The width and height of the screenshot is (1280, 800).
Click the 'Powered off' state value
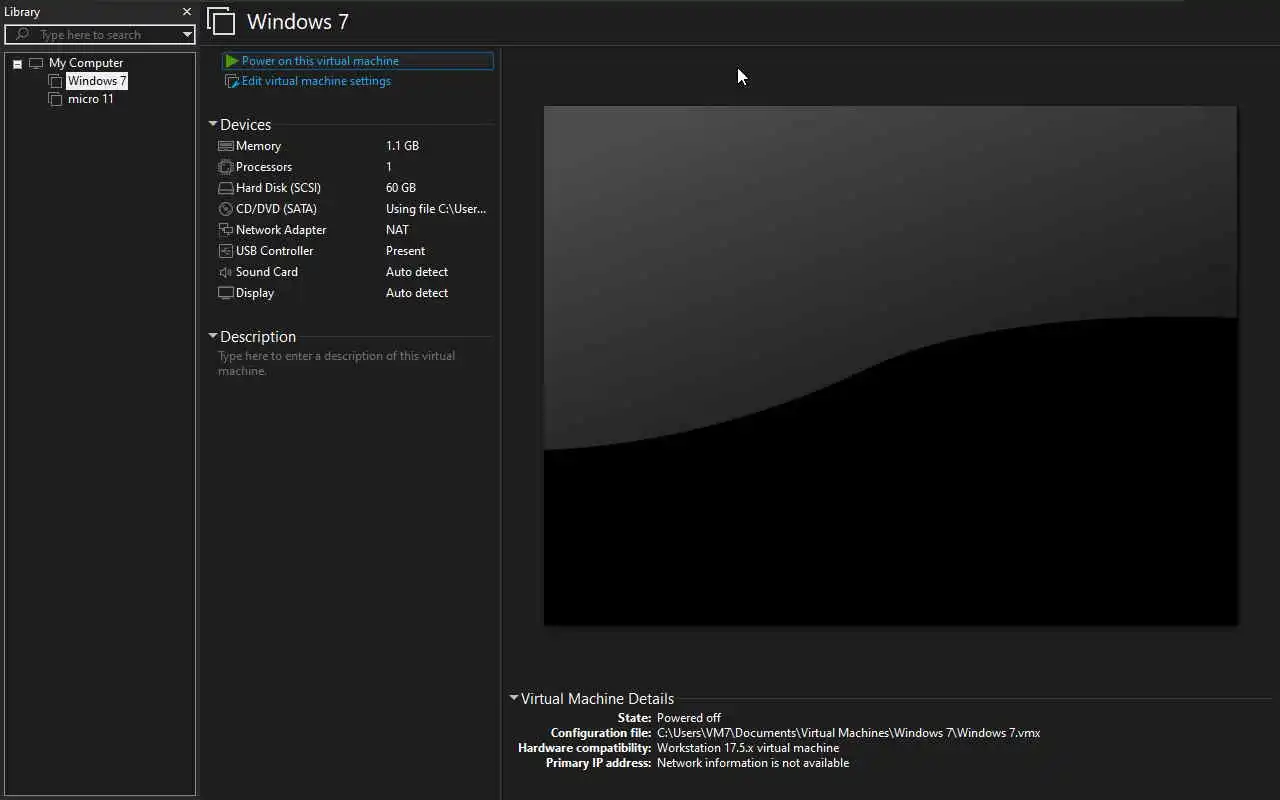pyautogui.click(x=689, y=718)
